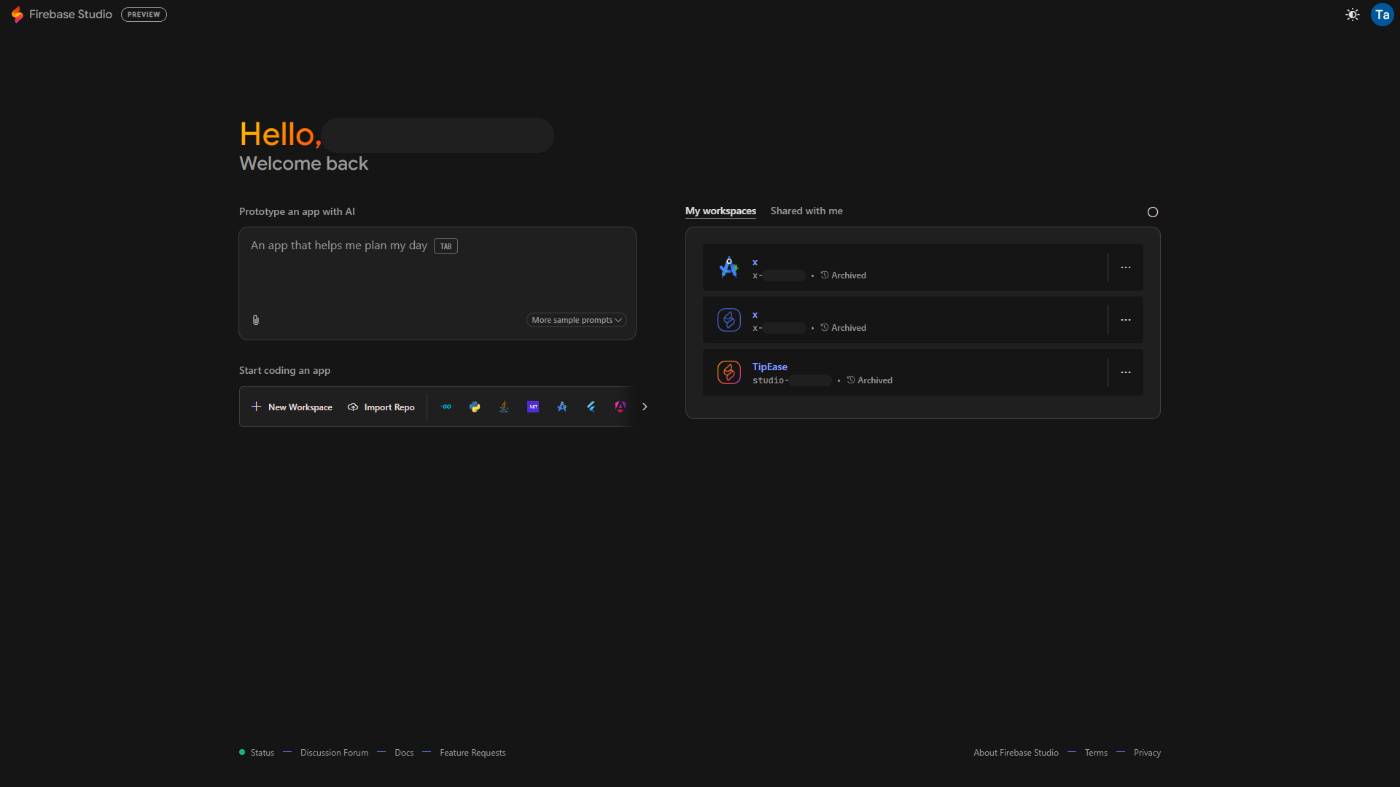Viewport: 1400px width, 787px height.
Task: Click Archived status of TipEase workspace
Action: point(869,380)
